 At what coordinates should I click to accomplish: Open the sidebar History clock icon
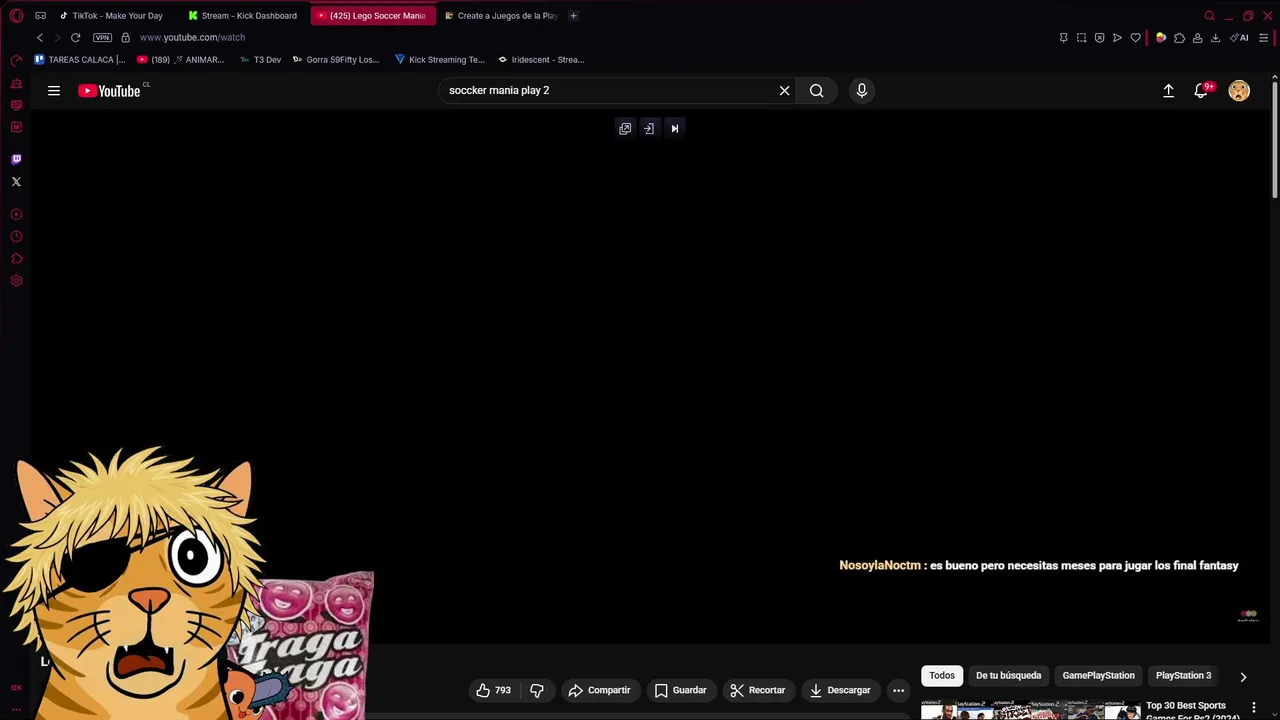pos(16,237)
